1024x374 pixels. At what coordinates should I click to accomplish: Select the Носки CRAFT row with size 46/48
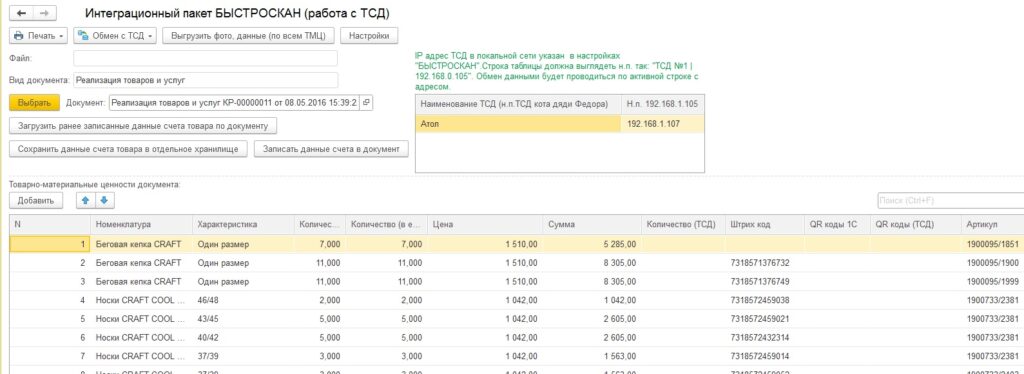click(517, 300)
